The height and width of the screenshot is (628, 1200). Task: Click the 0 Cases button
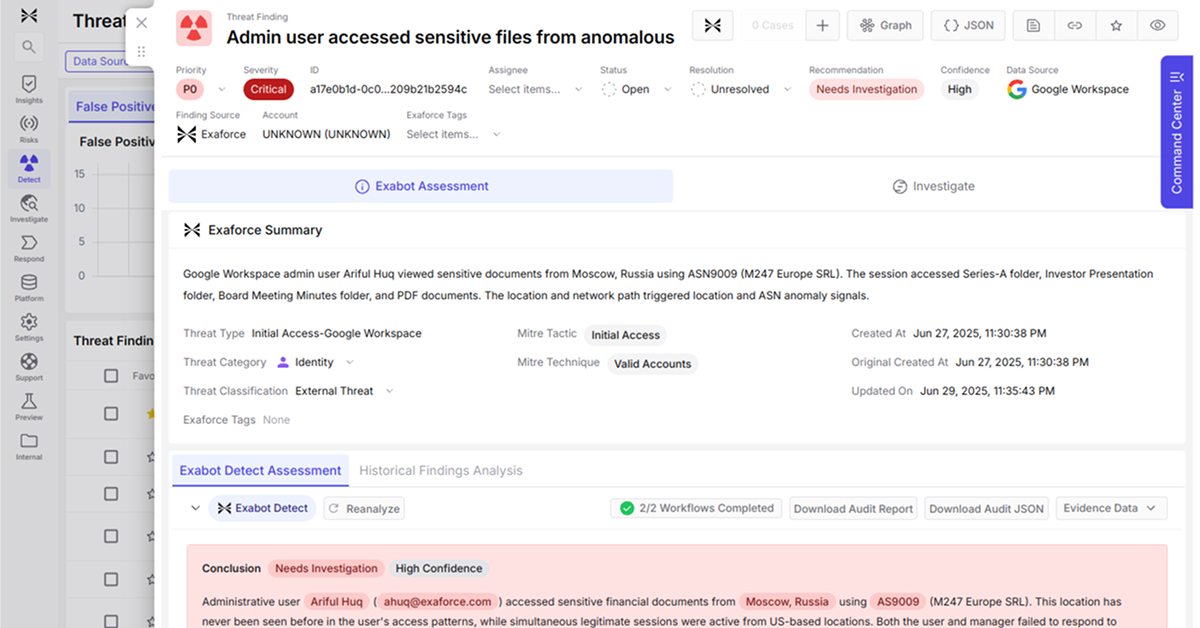pos(772,25)
